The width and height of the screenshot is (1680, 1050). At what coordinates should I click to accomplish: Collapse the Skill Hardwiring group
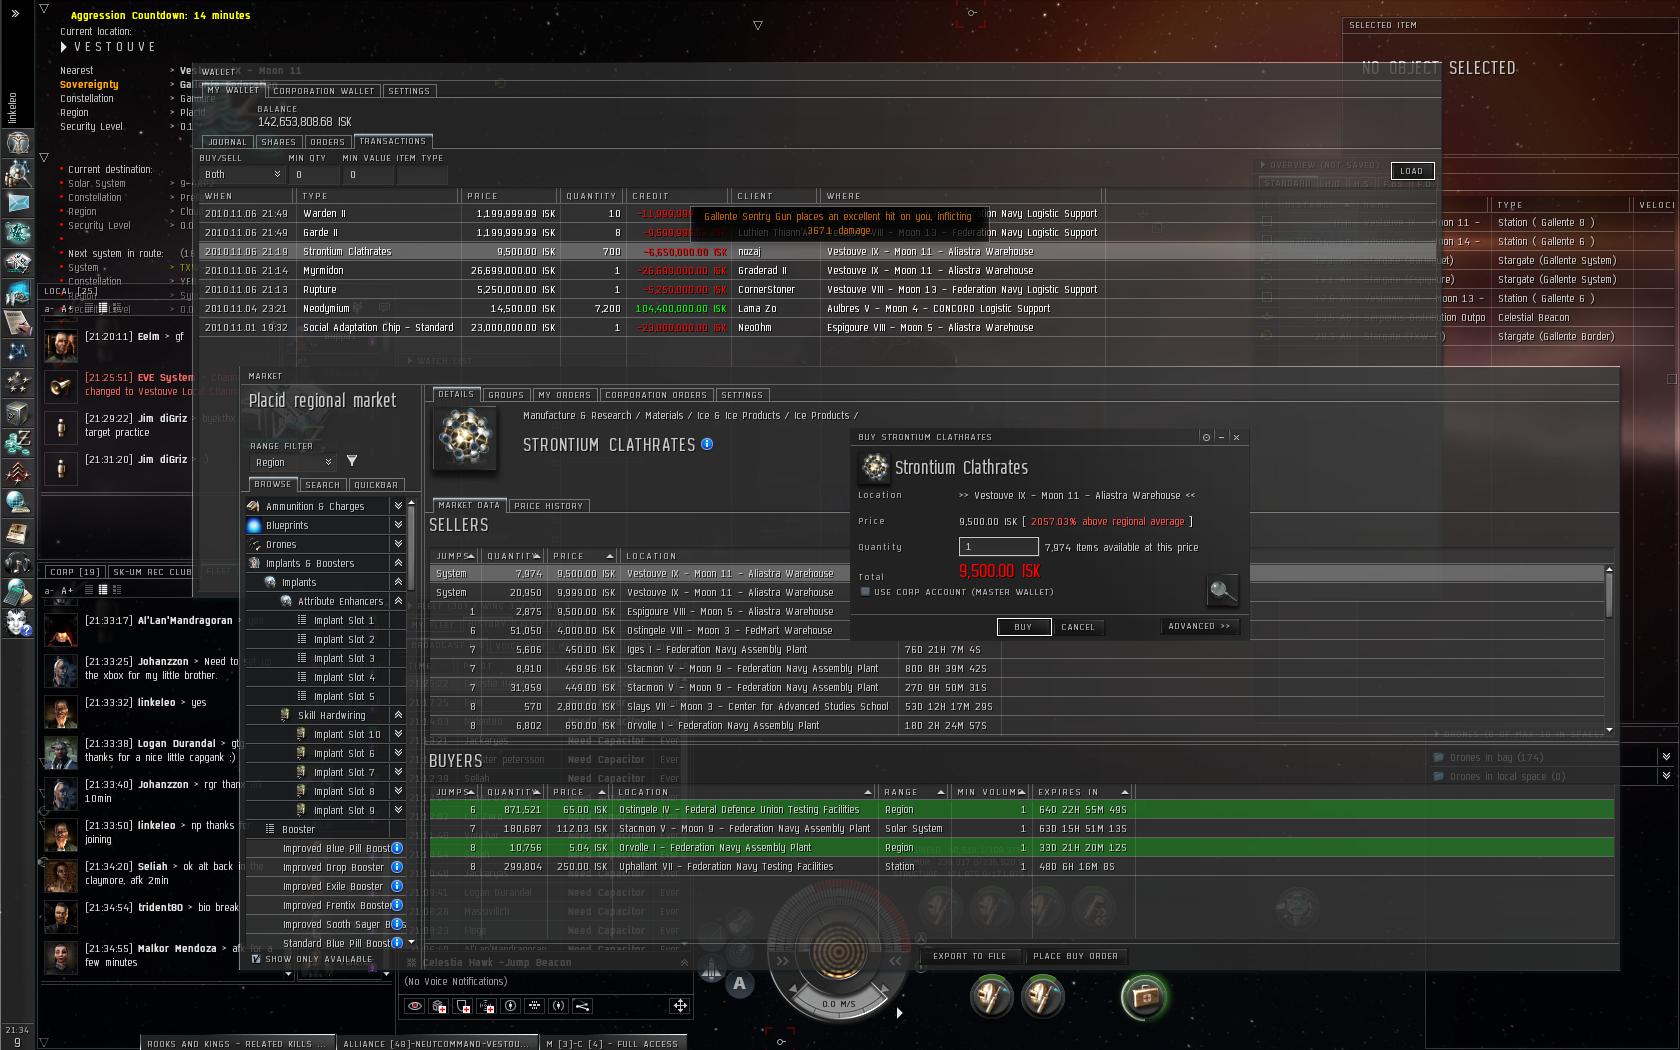click(x=398, y=715)
